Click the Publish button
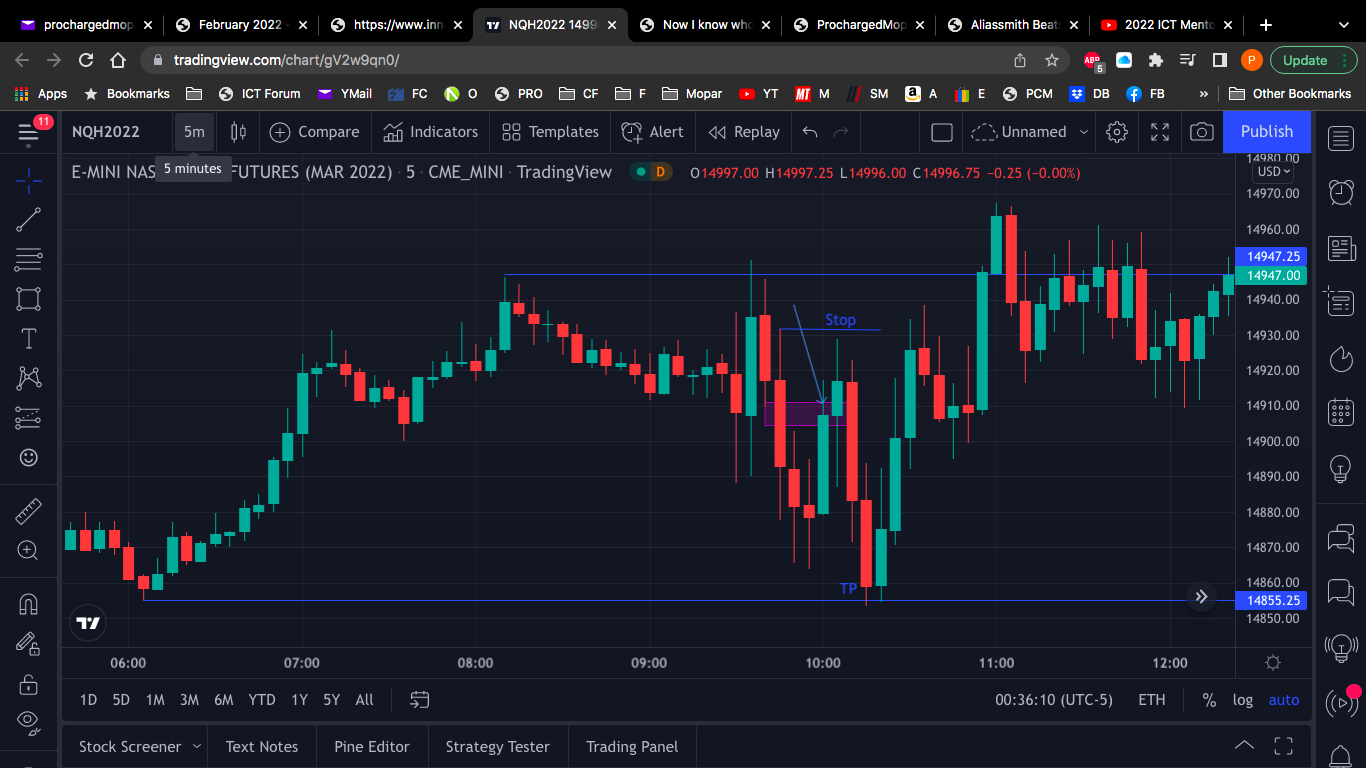1366x768 pixels. click(1267, 132)
